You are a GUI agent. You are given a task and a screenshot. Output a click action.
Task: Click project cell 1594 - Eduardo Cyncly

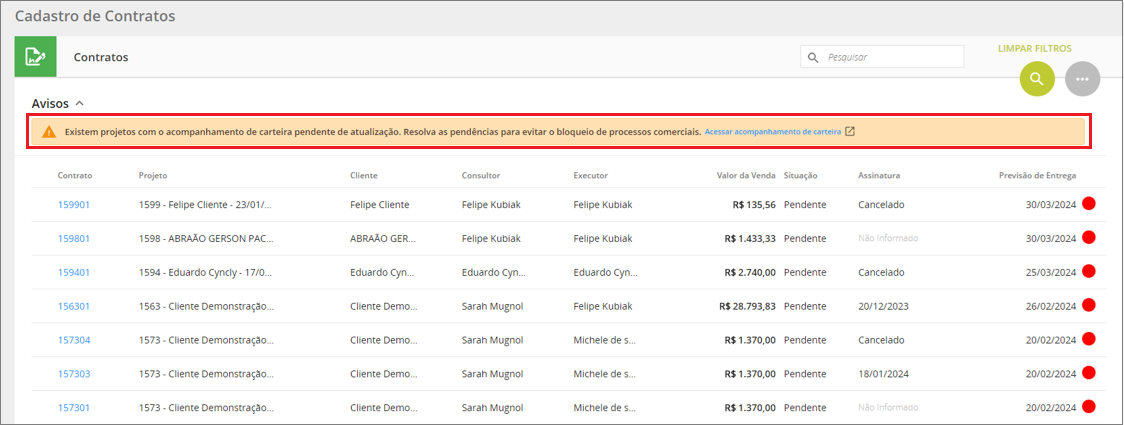click(206, 272)
